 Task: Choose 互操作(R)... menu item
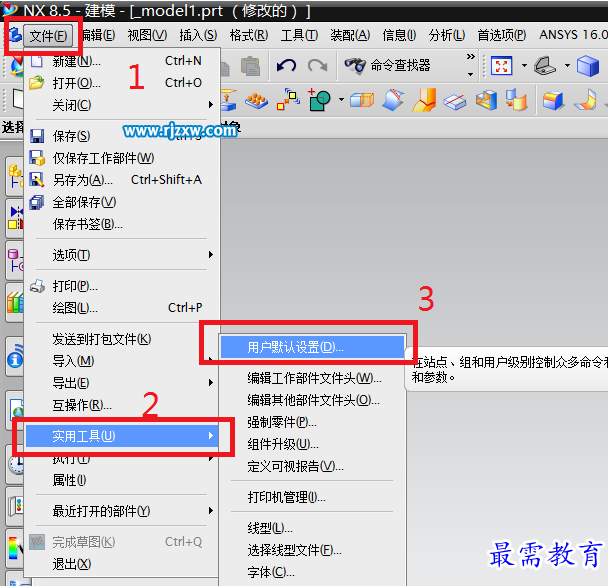(x=122, y=405)
